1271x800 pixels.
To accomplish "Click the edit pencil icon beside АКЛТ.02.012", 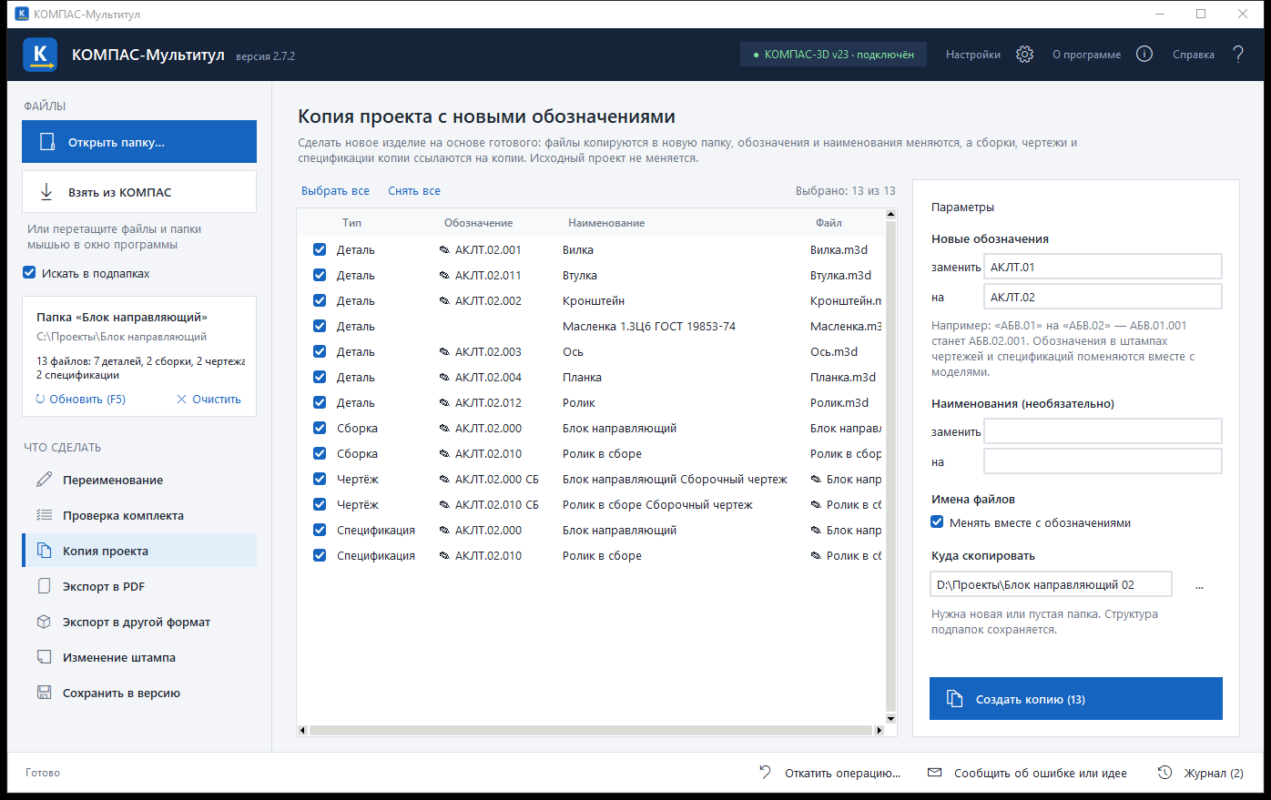I will pos(445,403).
